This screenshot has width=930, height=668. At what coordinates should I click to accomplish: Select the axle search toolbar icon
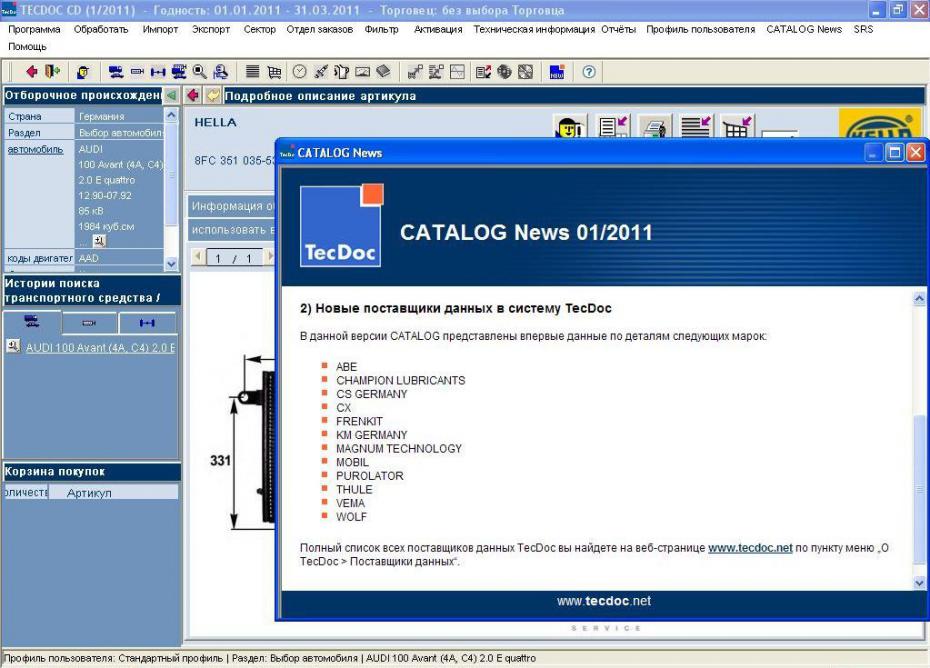tap(158, 72)
